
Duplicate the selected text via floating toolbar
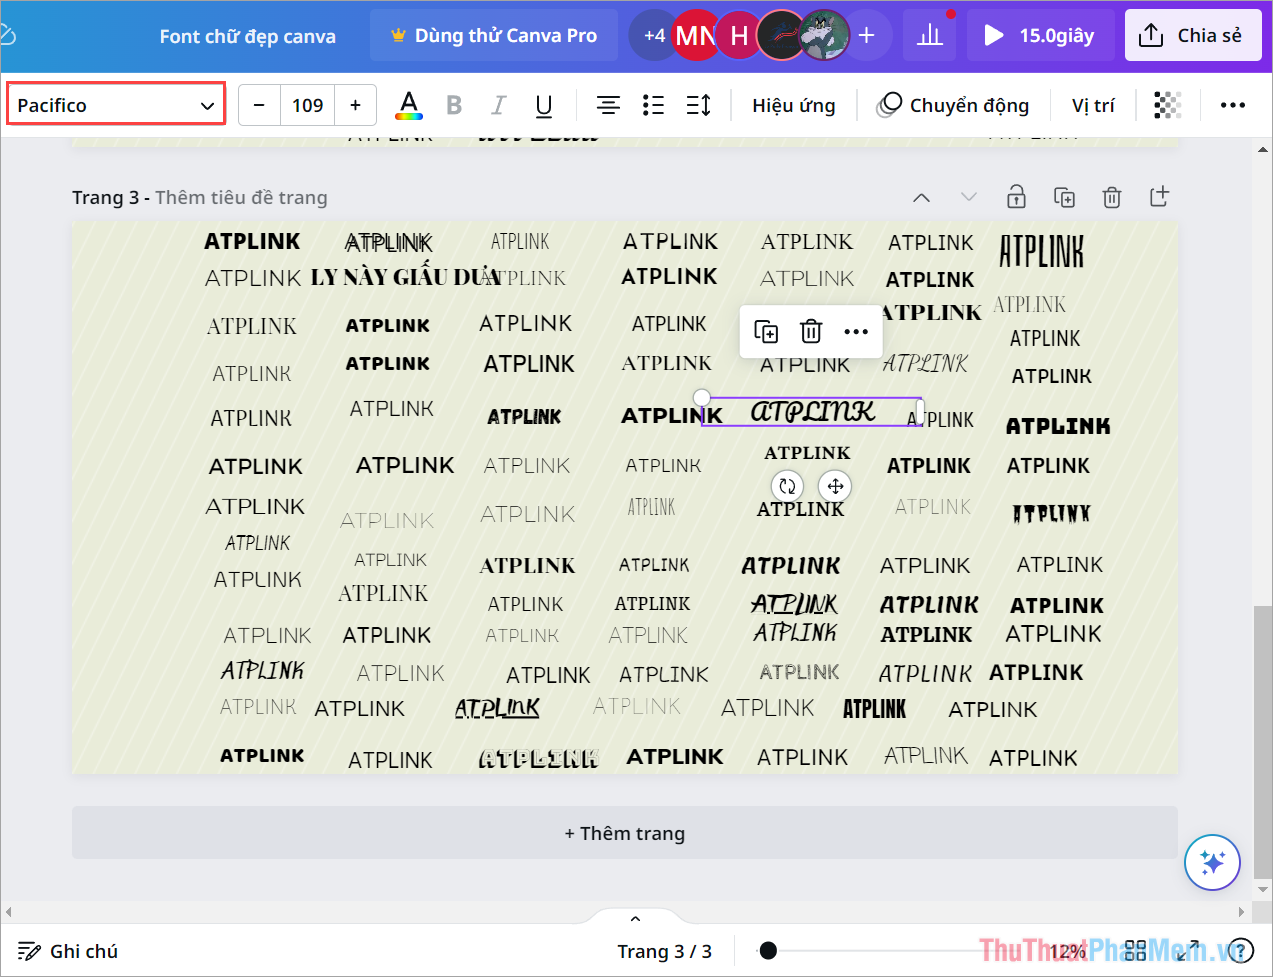click(765, 331)
